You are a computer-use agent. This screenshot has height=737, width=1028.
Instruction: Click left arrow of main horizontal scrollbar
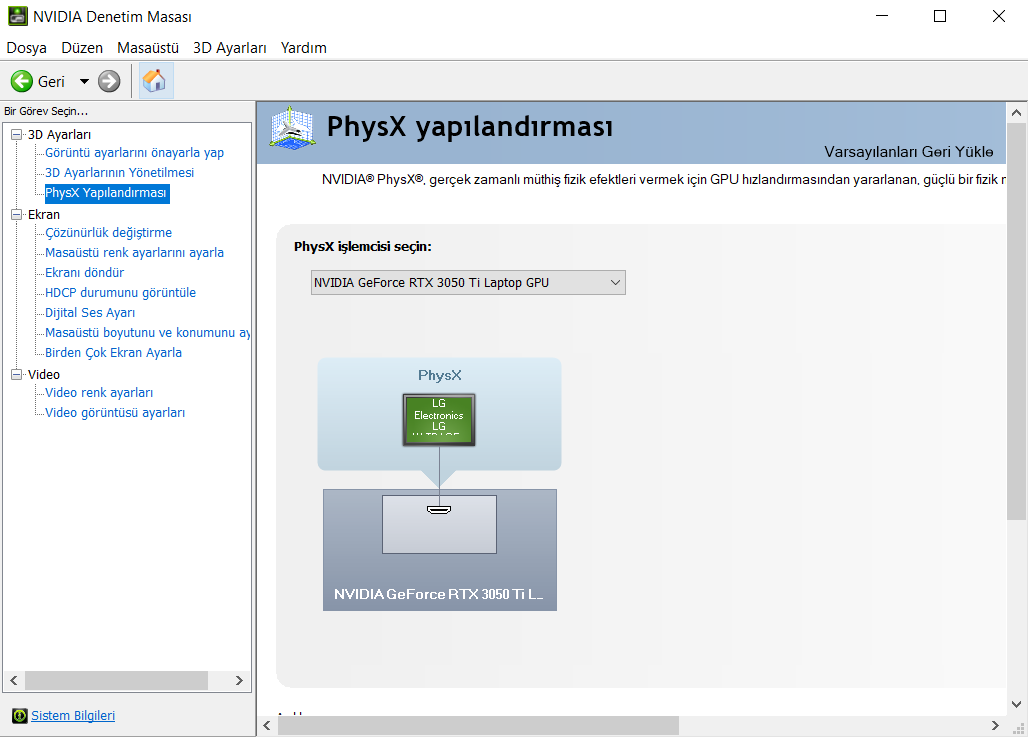pyautogui.click(x=267, y=725)
